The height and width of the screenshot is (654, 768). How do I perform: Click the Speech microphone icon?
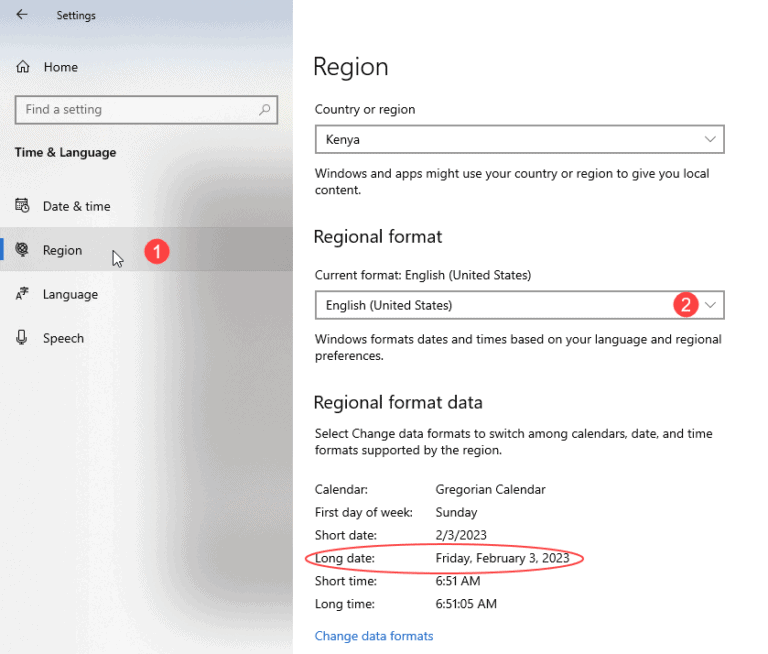22,338
